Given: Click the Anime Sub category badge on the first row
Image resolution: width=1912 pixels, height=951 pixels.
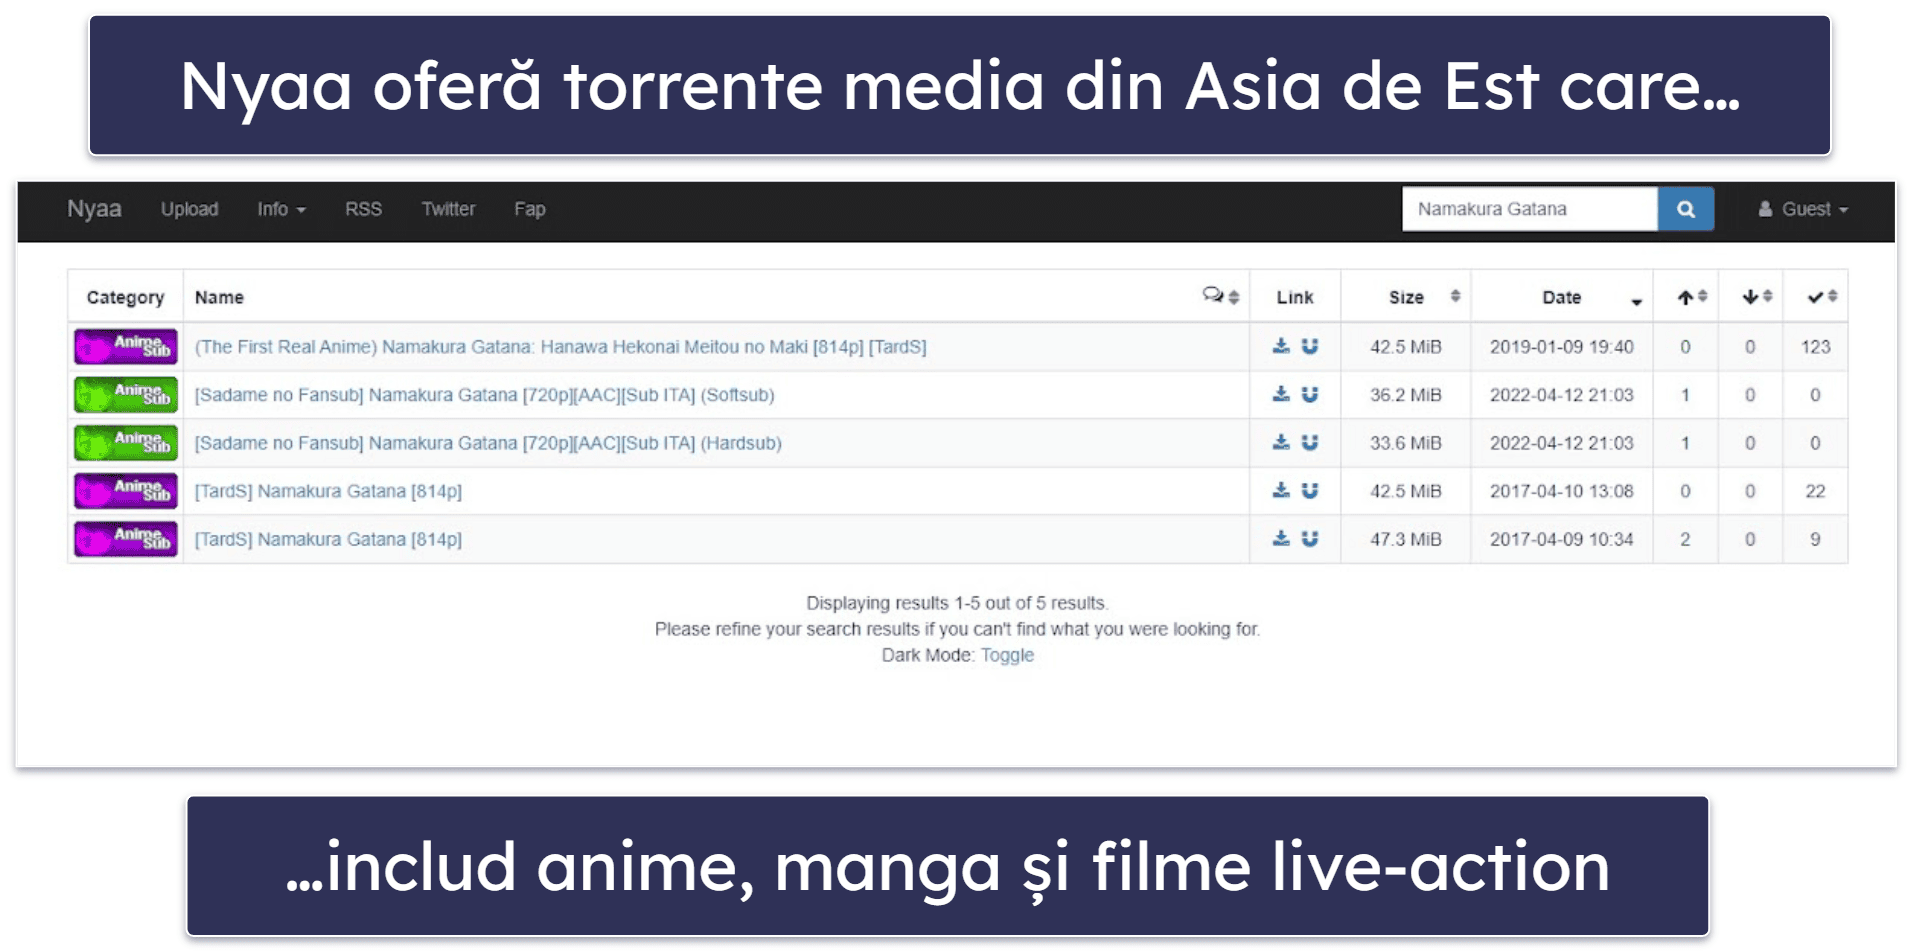Looking at the screenshot, I should coord(126,347).
